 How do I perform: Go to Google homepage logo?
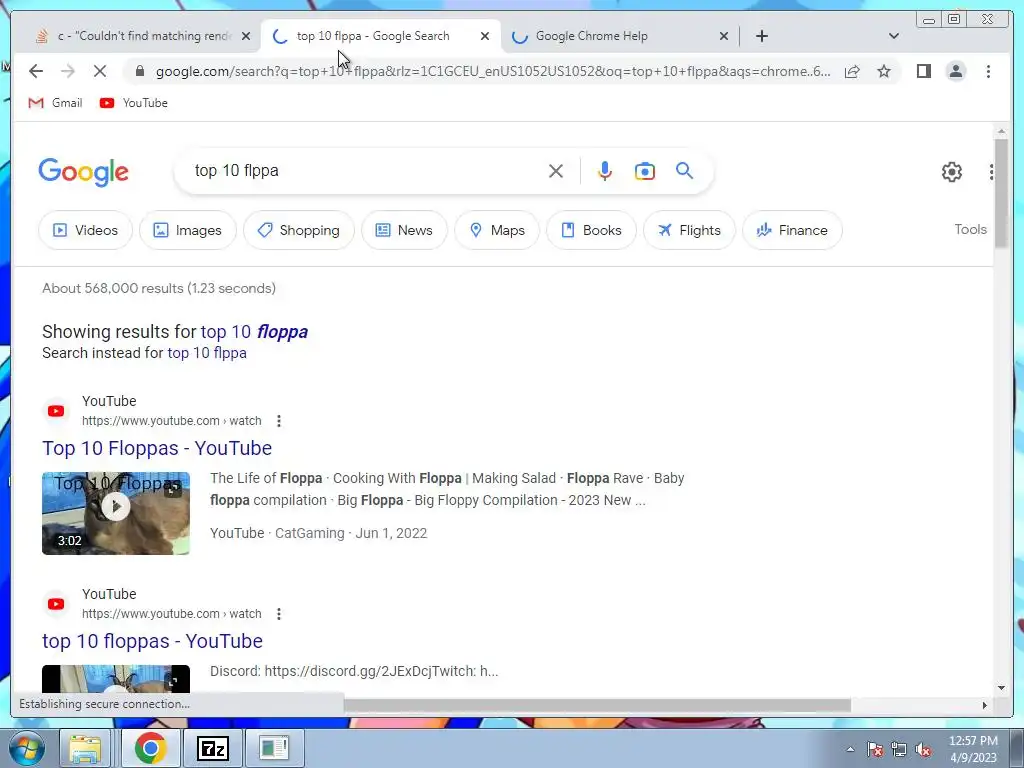point(84,172)
